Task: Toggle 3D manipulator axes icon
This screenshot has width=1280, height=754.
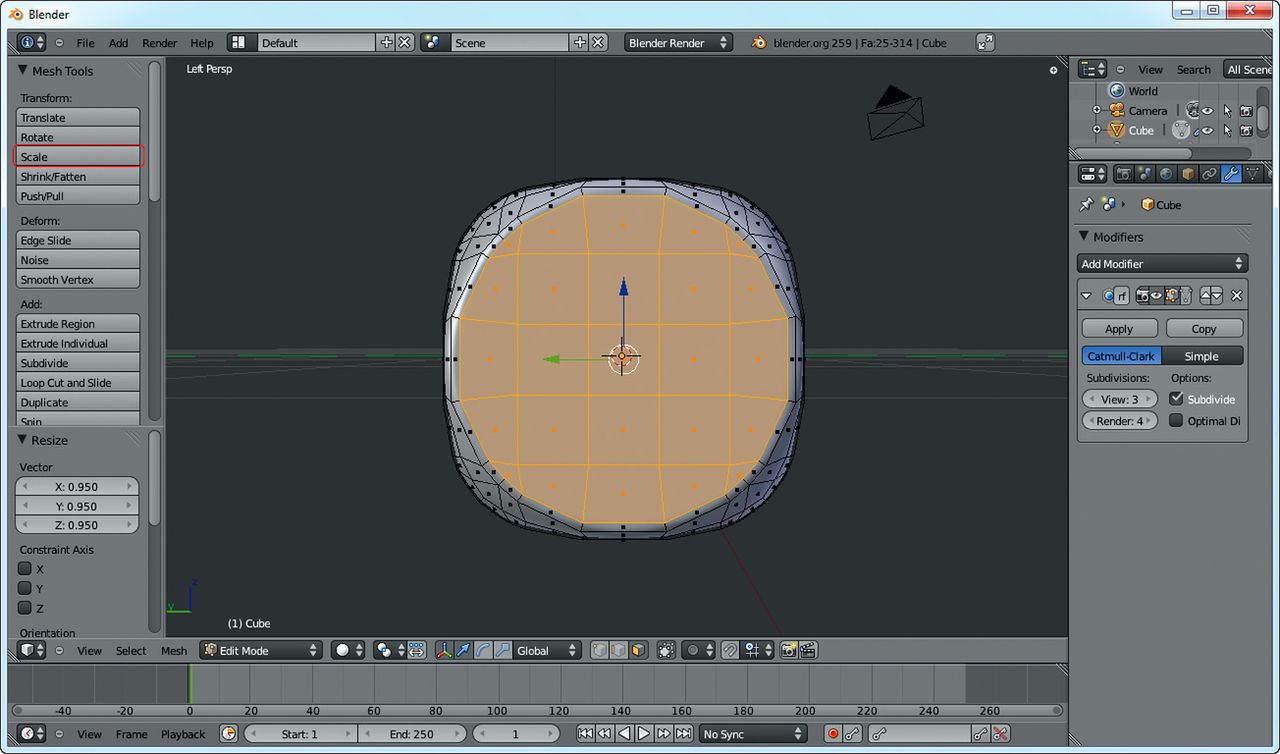Action: [x=444, y=650]
